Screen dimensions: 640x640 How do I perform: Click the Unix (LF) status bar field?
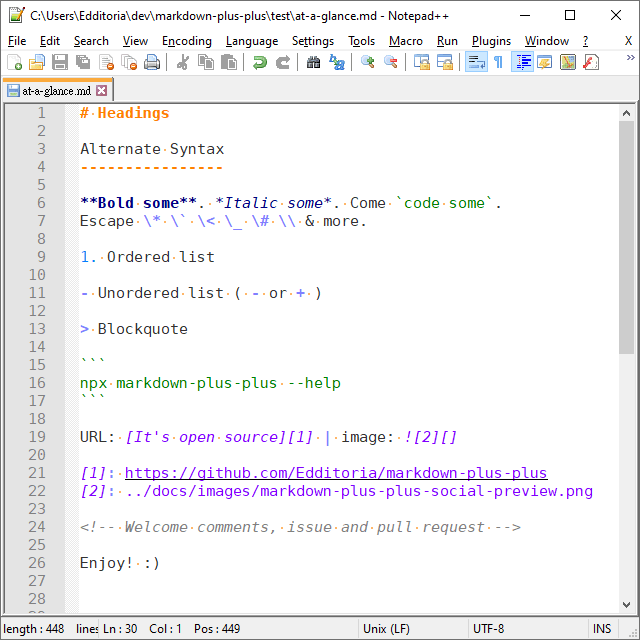click(413, 629)
